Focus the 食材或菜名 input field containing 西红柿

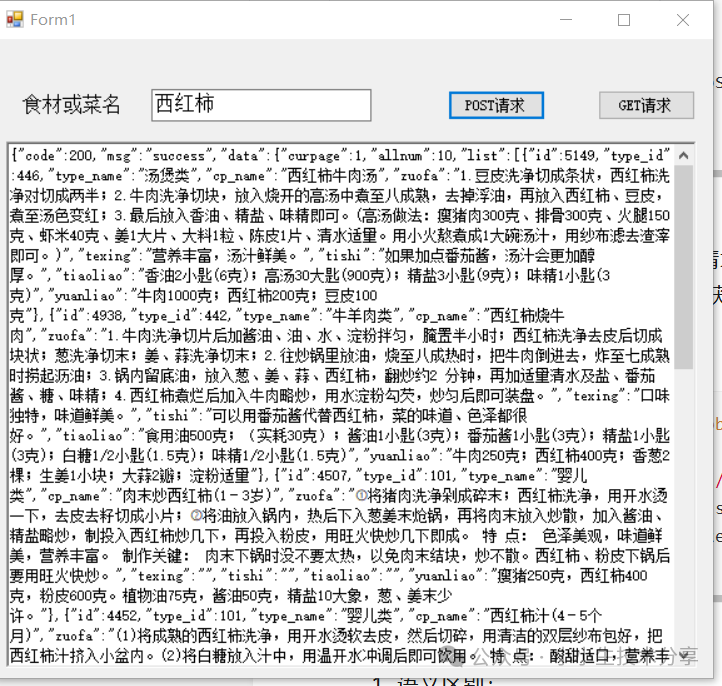tap(261, 105)
